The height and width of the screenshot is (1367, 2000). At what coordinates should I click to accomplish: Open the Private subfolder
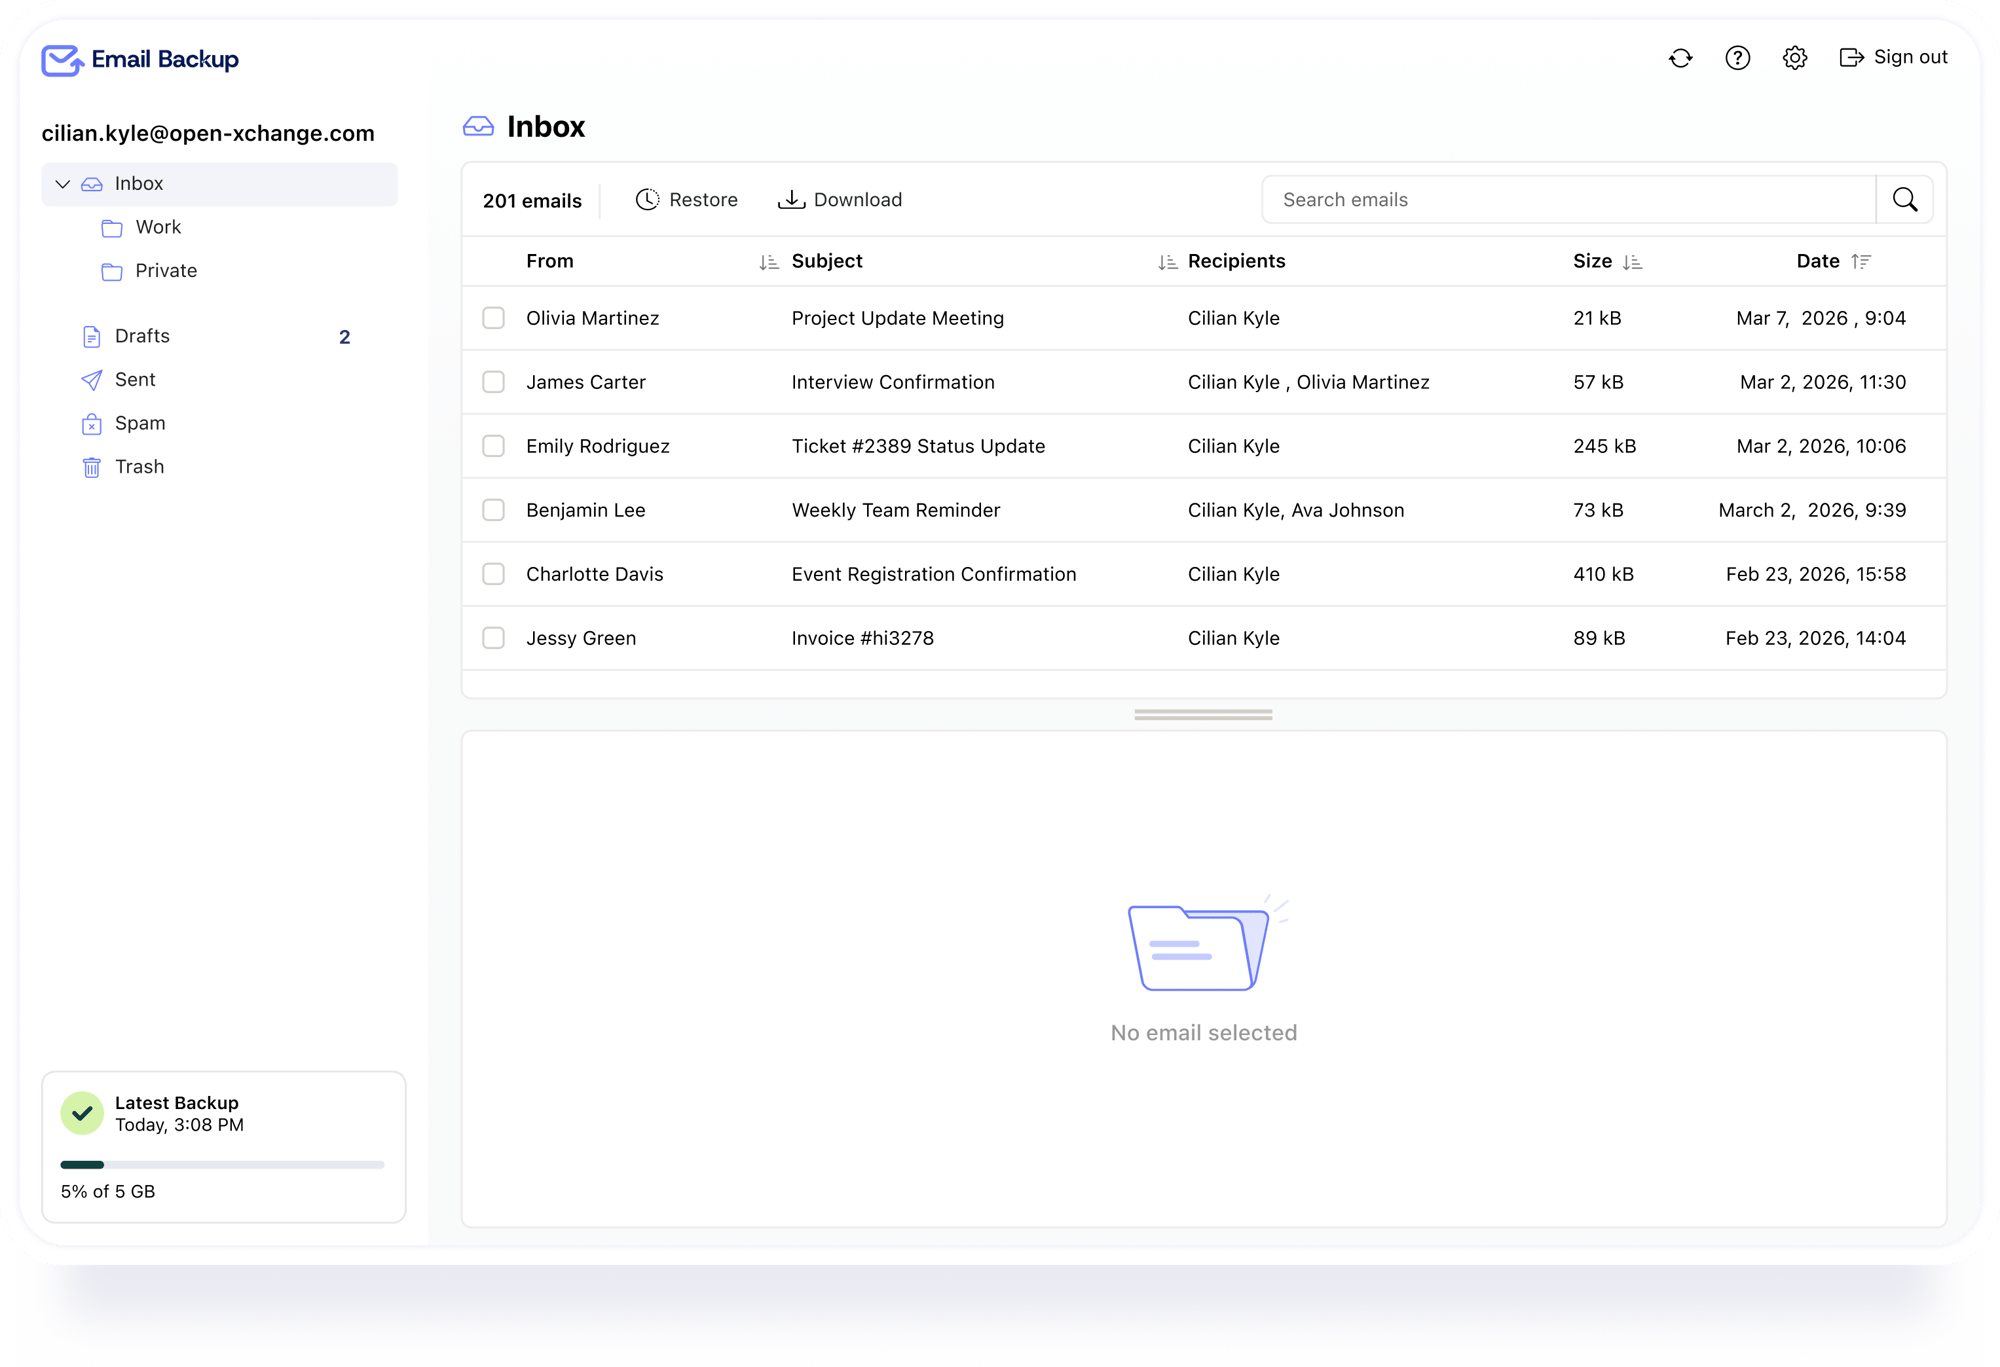[166, 271]
